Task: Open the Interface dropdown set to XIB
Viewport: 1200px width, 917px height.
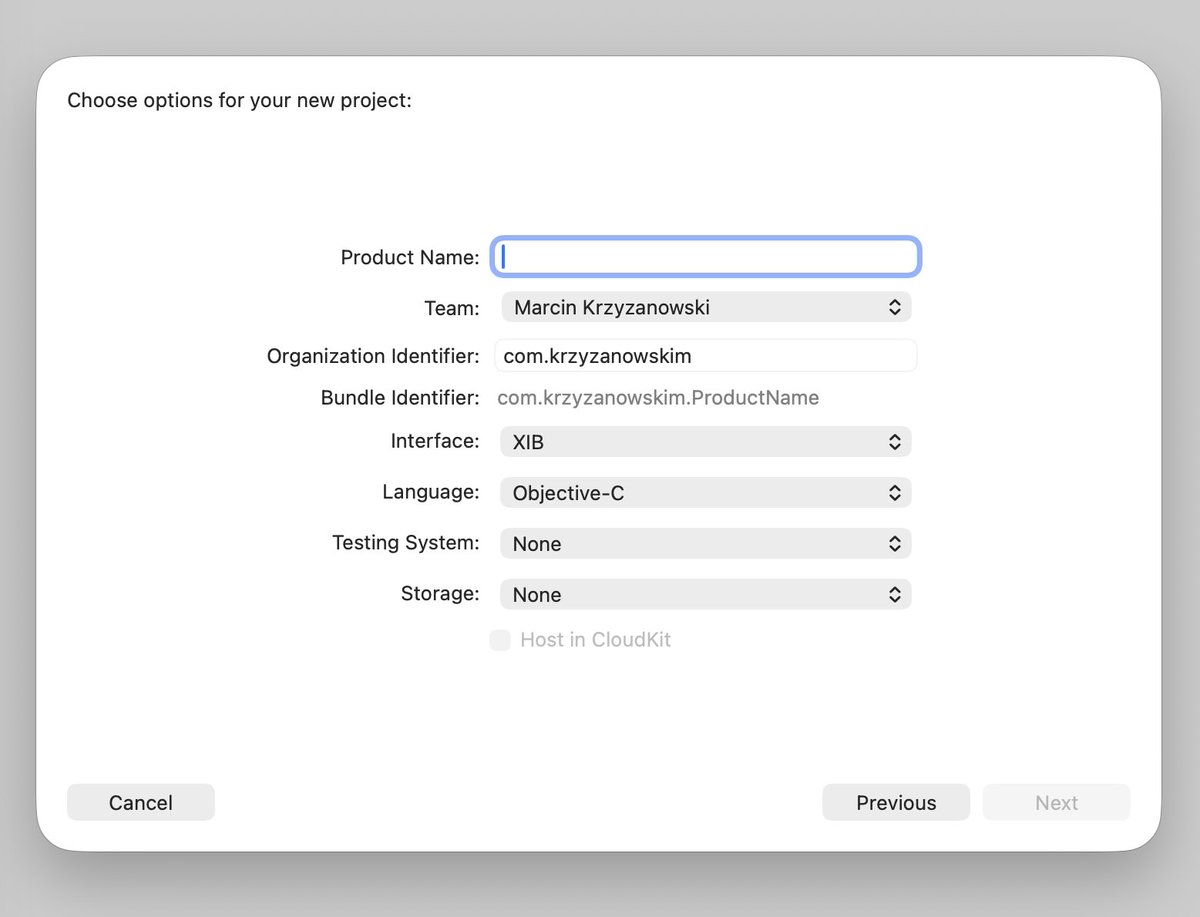Action: [x=706, y=442]
